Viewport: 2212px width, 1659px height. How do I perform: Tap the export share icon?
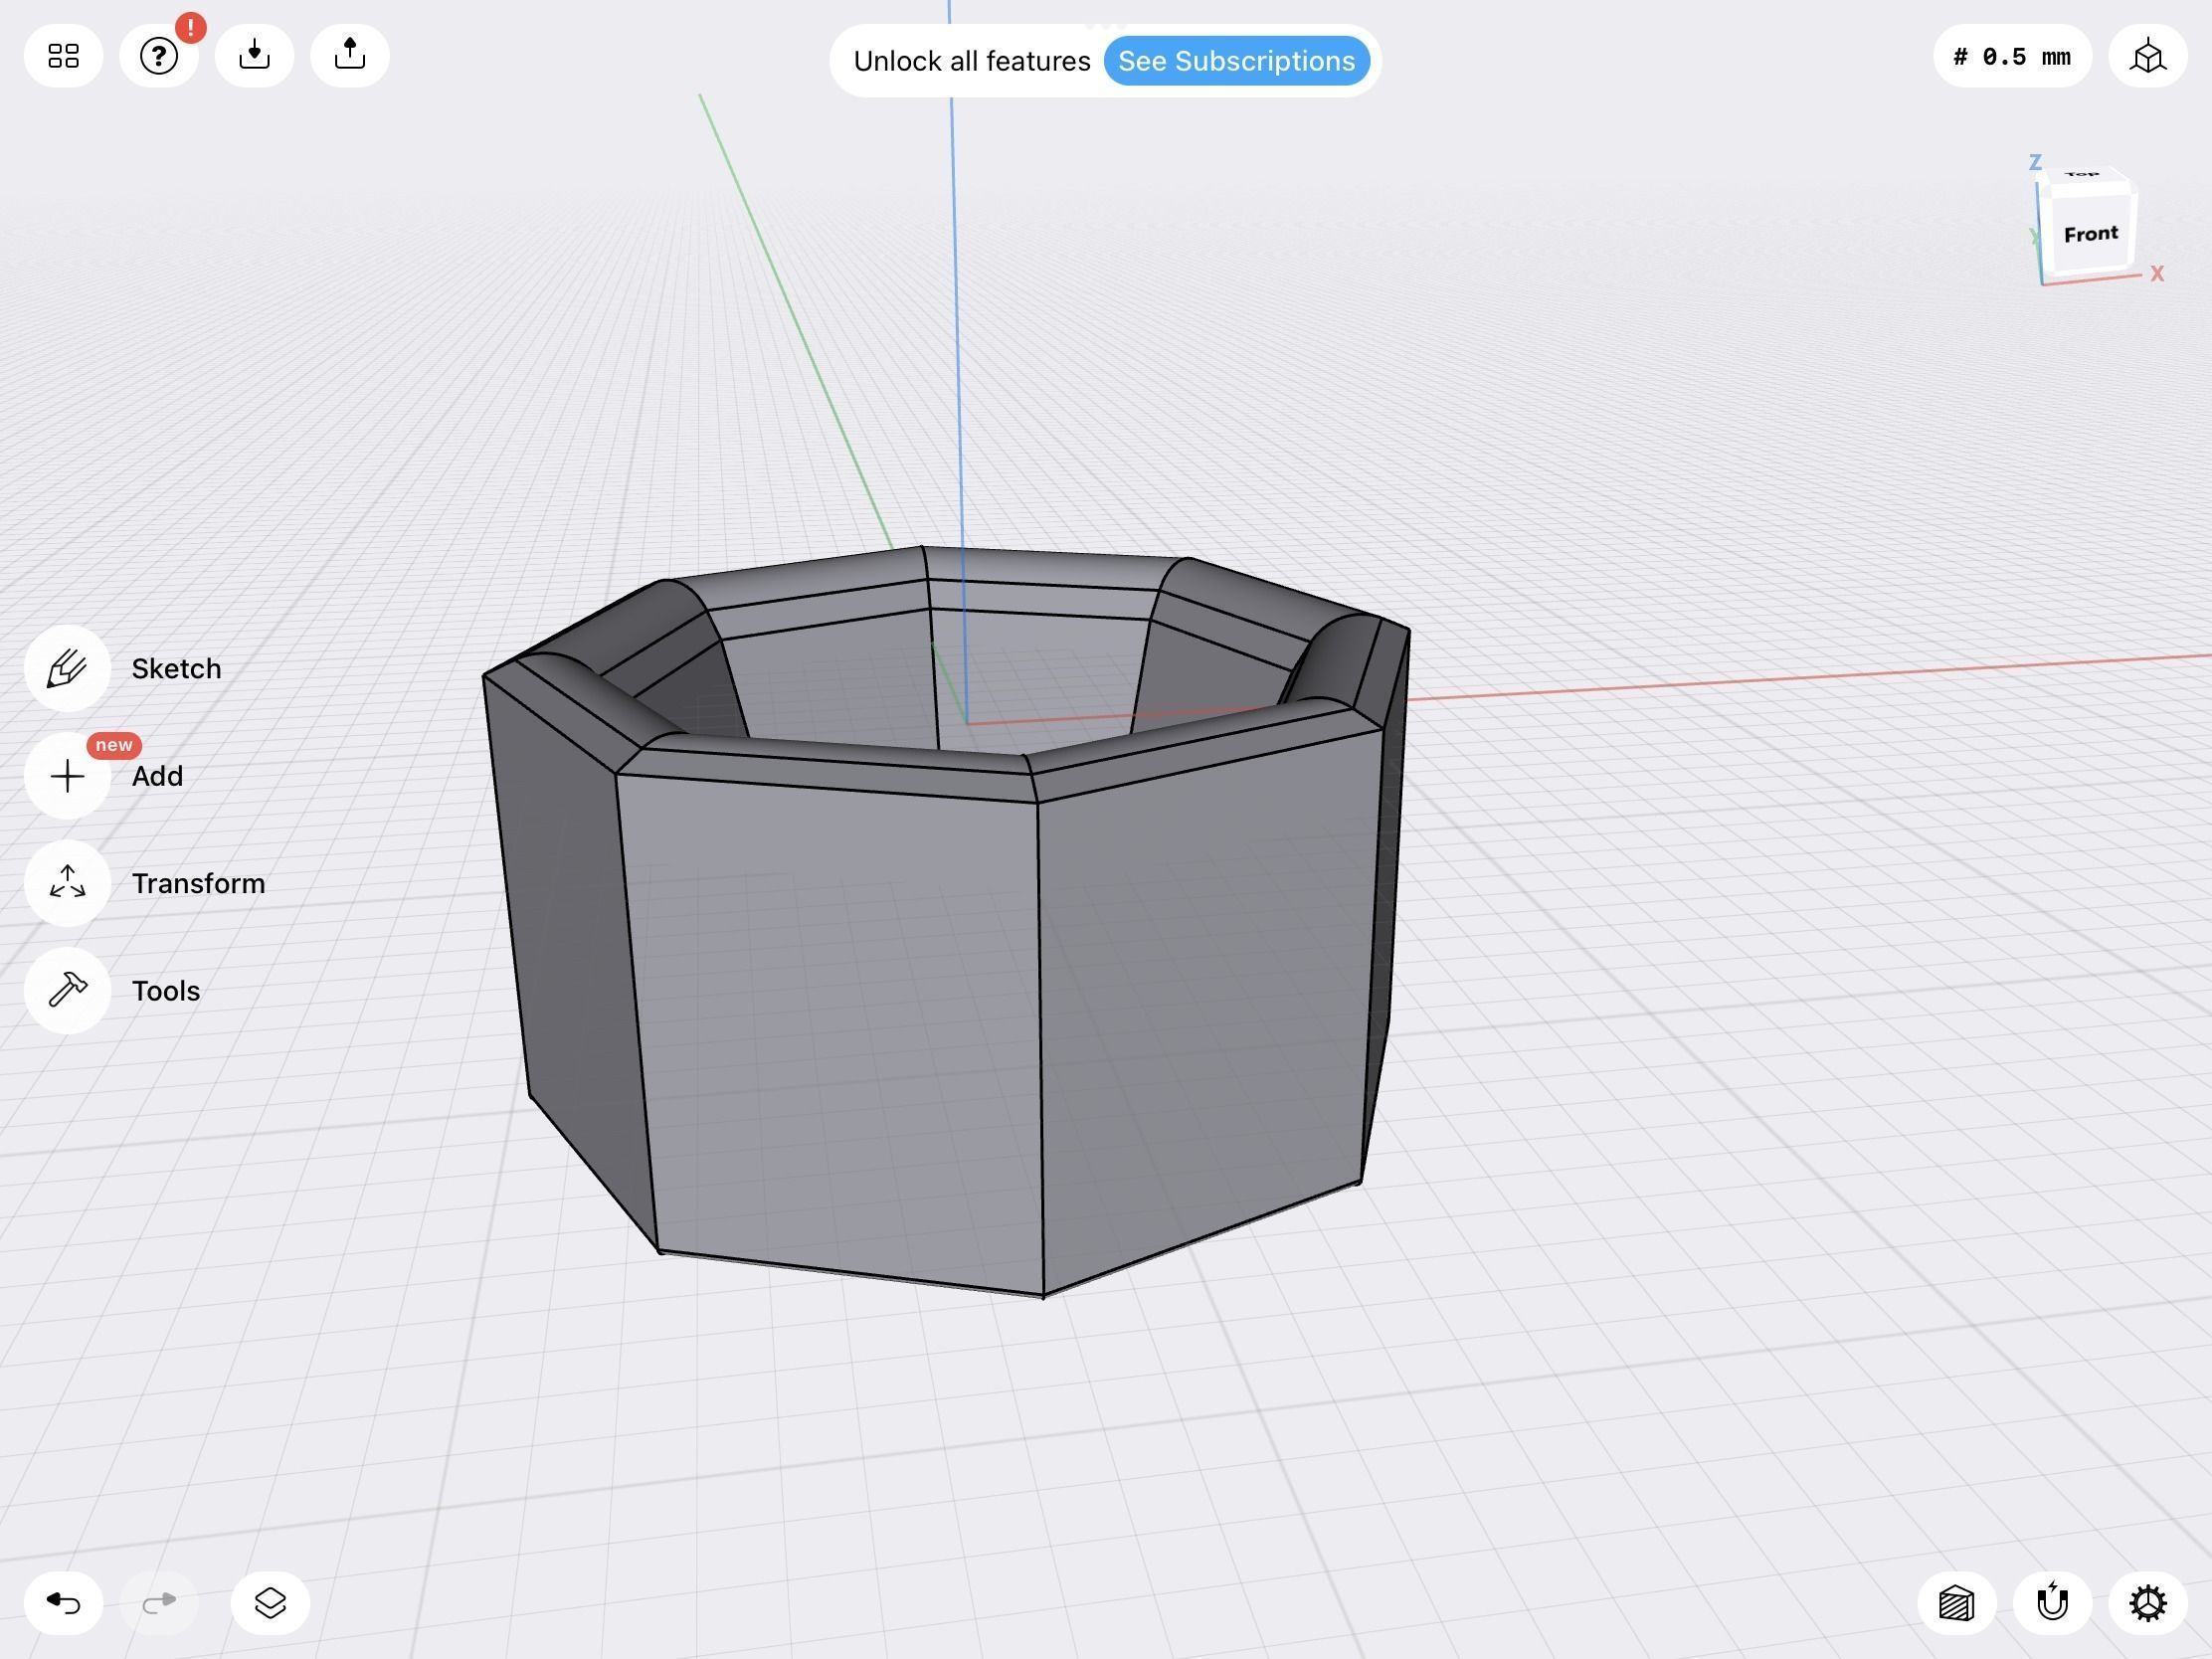point(350,56)
